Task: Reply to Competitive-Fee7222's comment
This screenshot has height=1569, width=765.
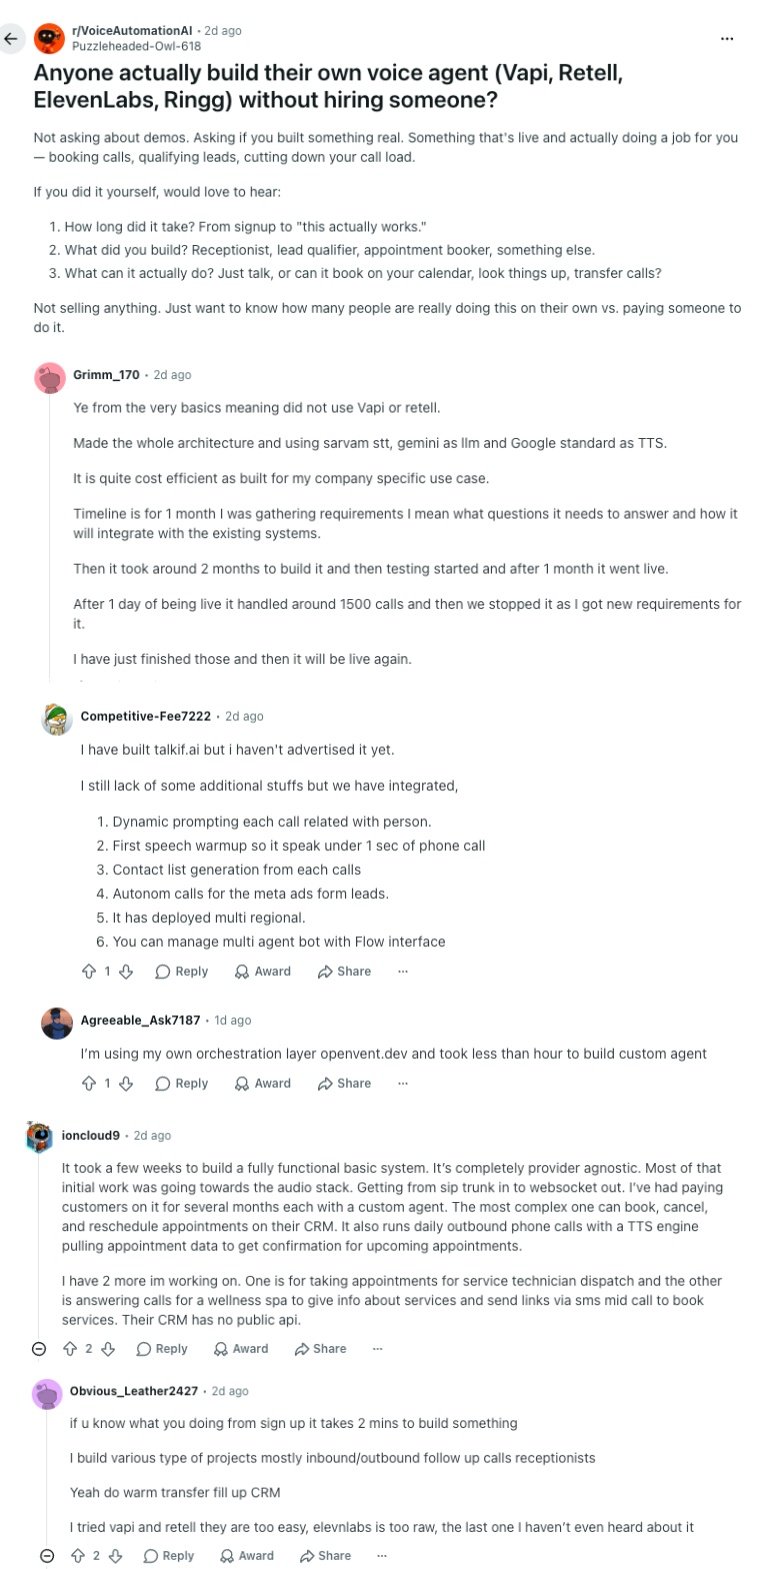Action: pos(182,971)
